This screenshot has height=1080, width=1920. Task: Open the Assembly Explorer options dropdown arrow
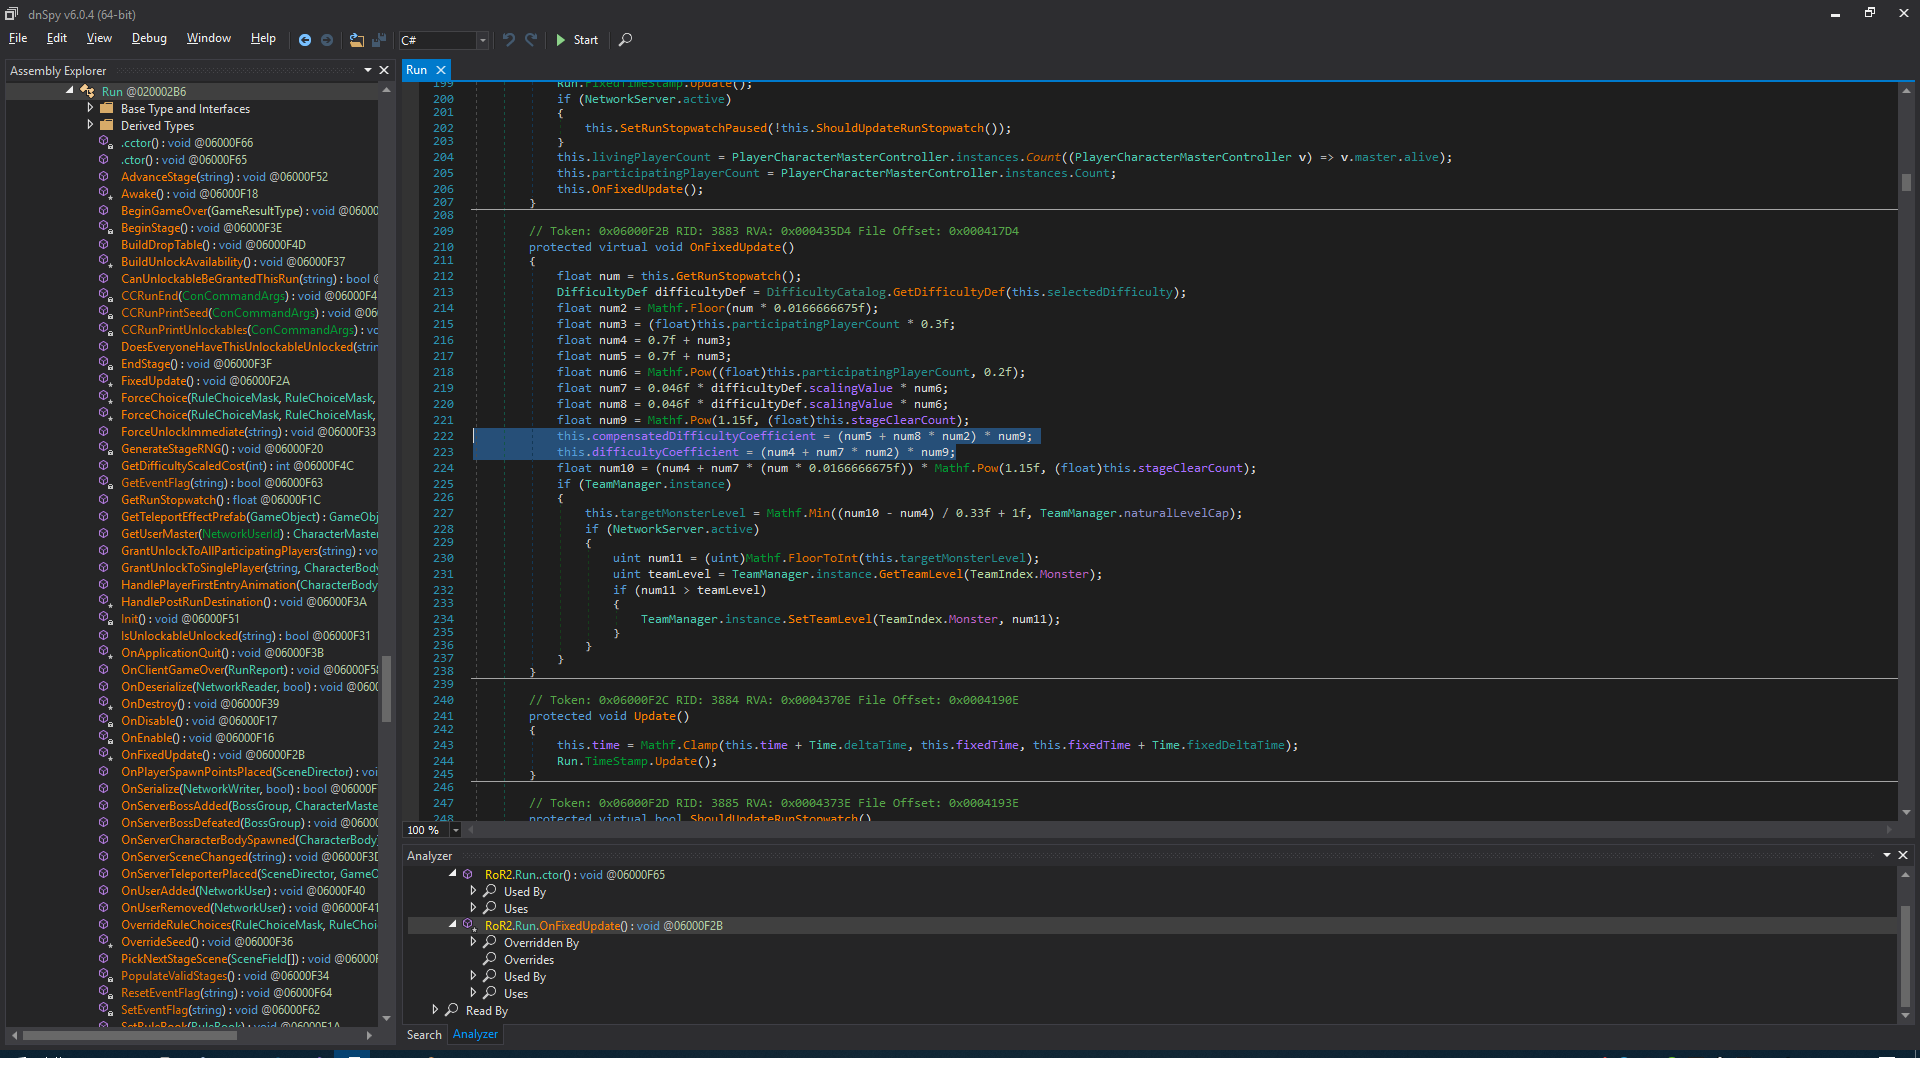368,70
